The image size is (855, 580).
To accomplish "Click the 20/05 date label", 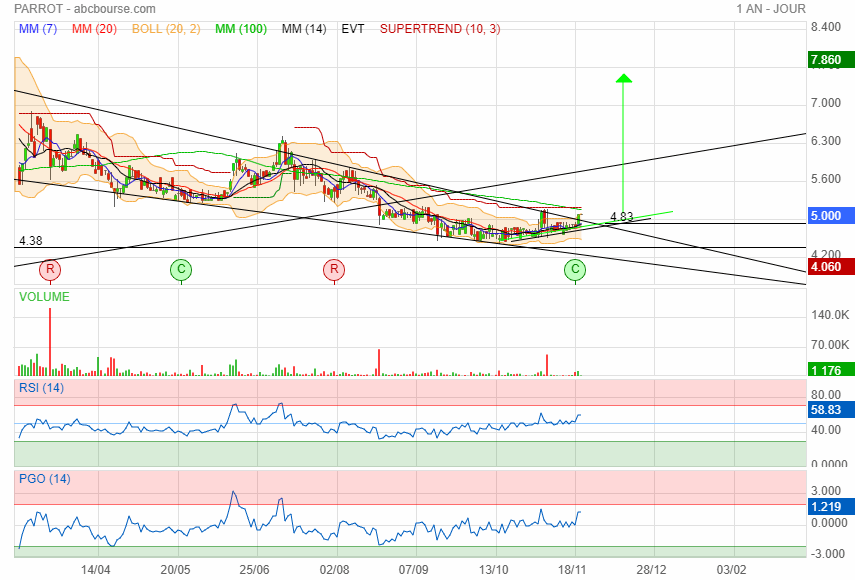I will pyautogui.click(x=176, y=570).
